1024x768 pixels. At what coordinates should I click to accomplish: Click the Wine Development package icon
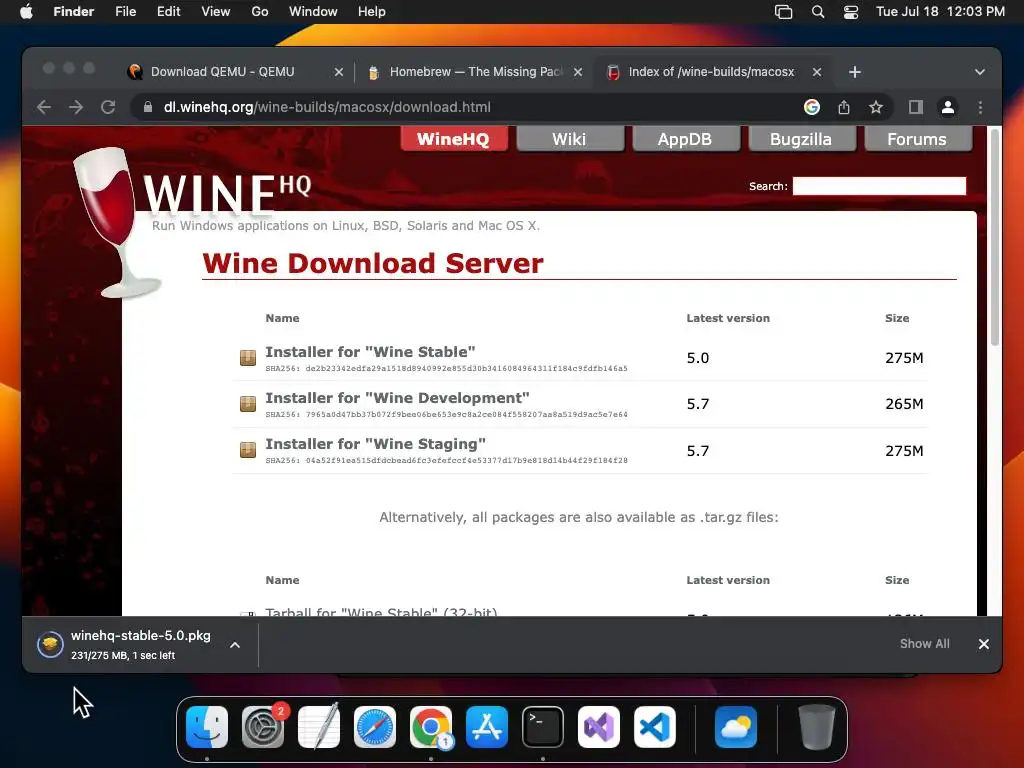click(248, 404)
